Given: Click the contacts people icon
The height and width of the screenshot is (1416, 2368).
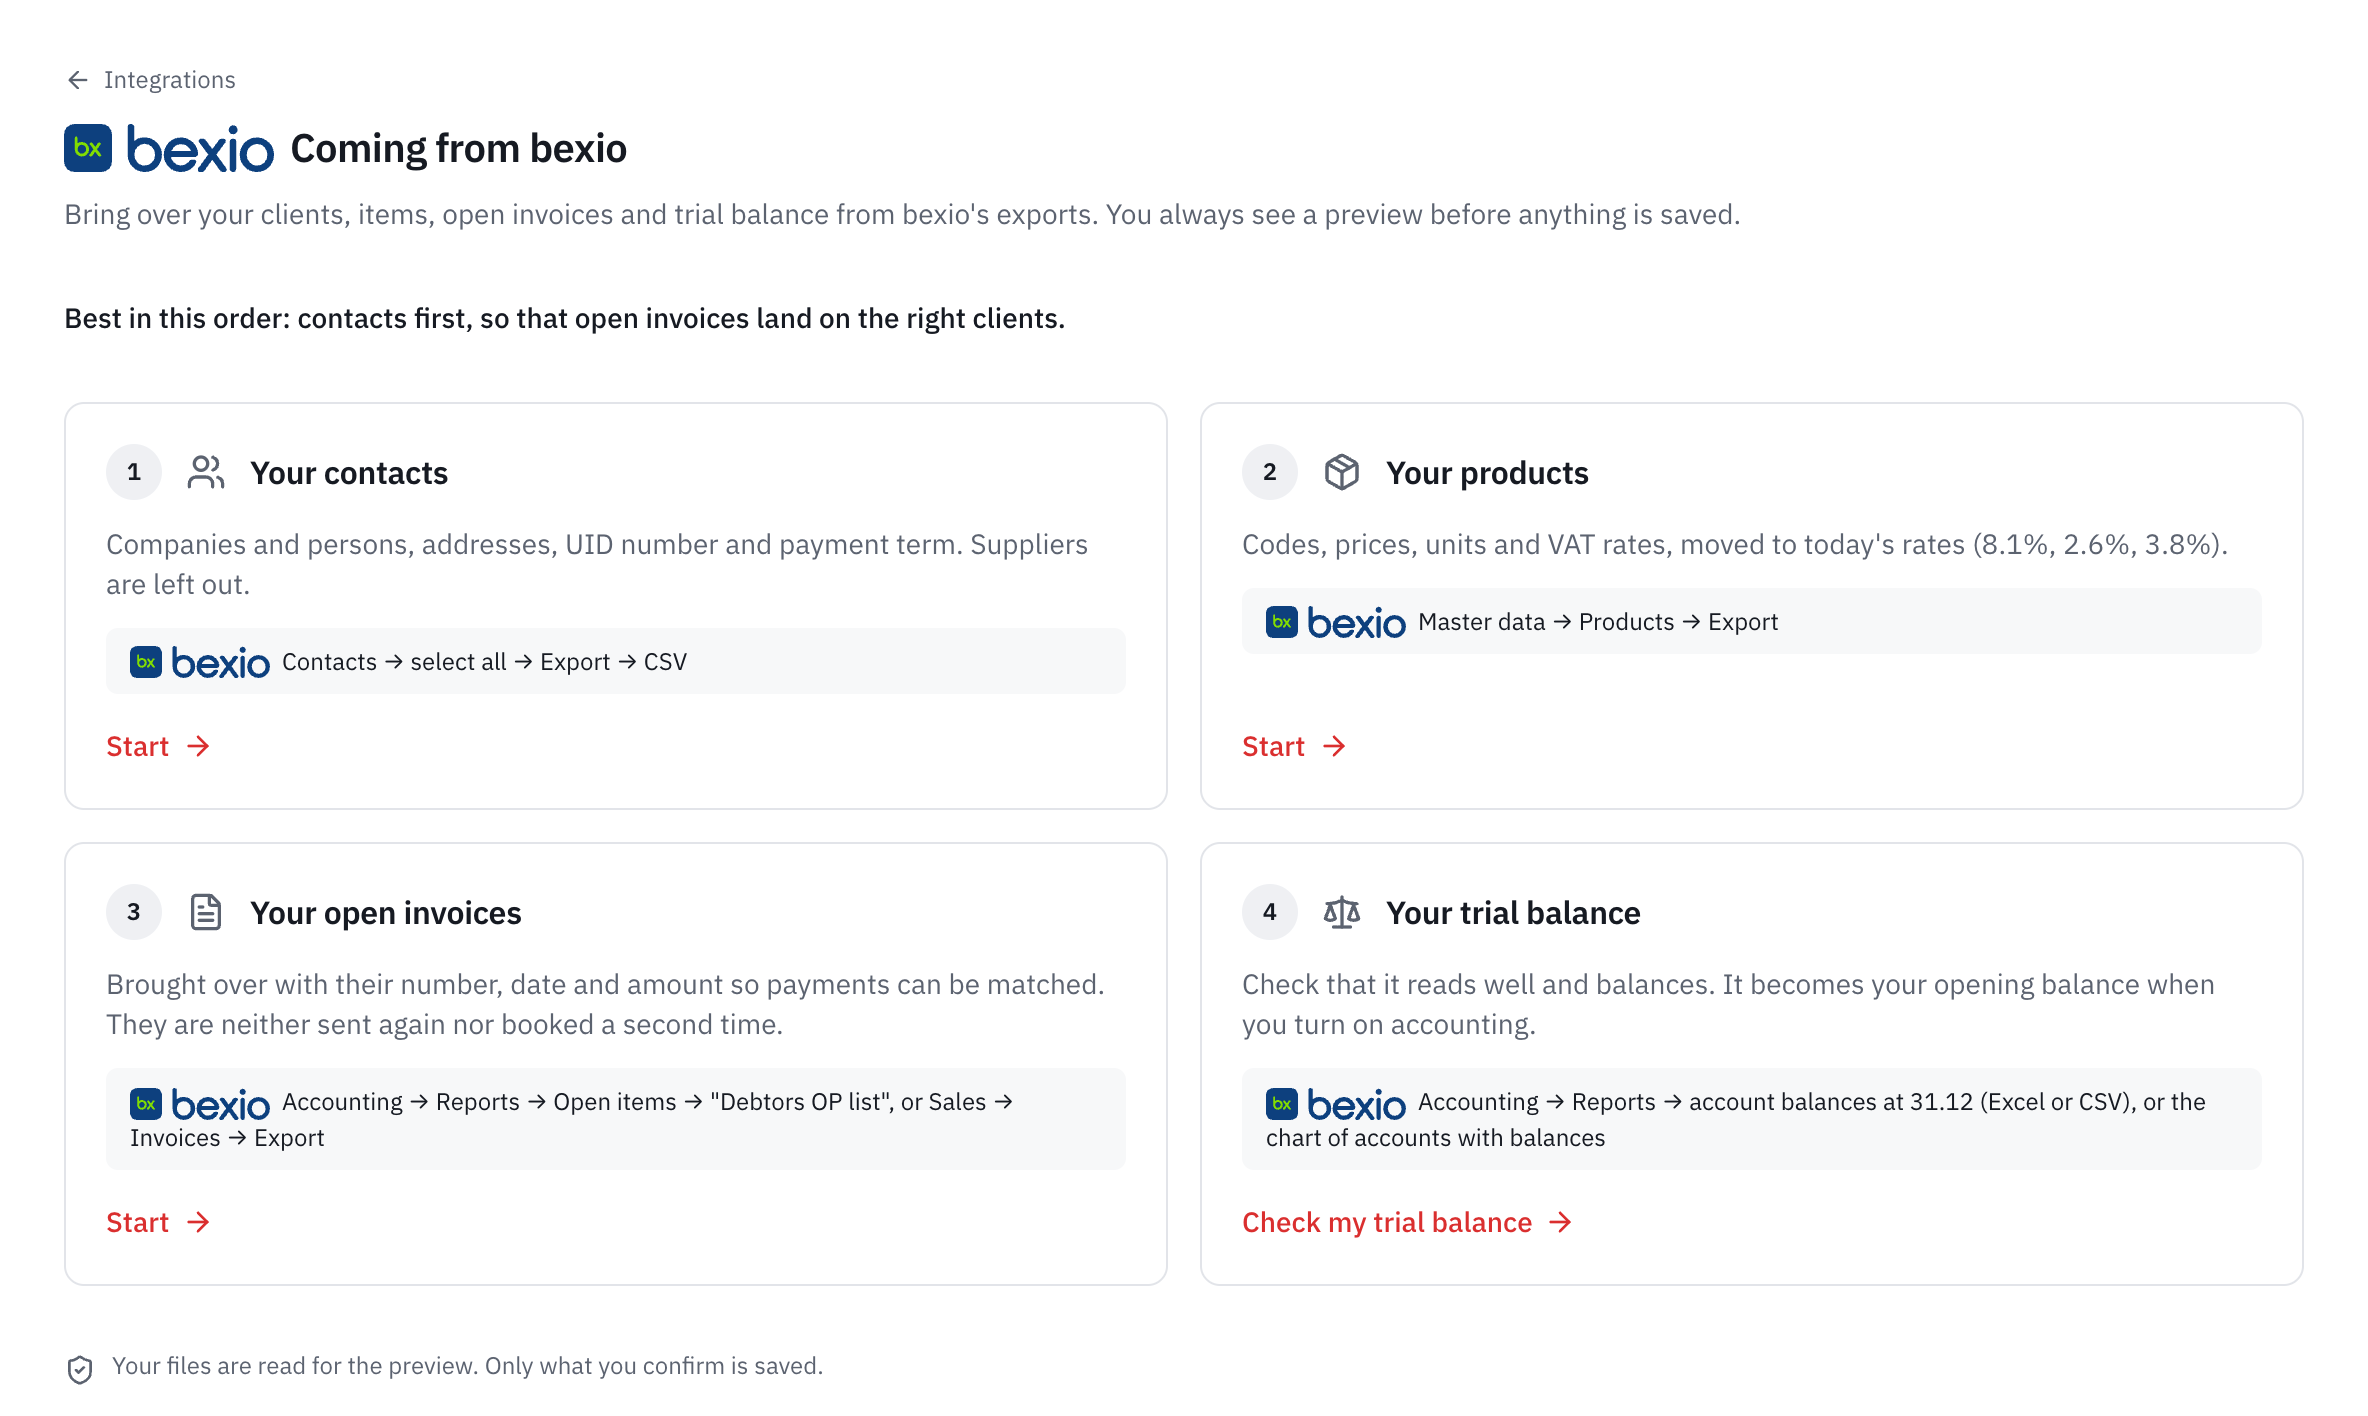Looking at the screenshot, I should (206, 472).
